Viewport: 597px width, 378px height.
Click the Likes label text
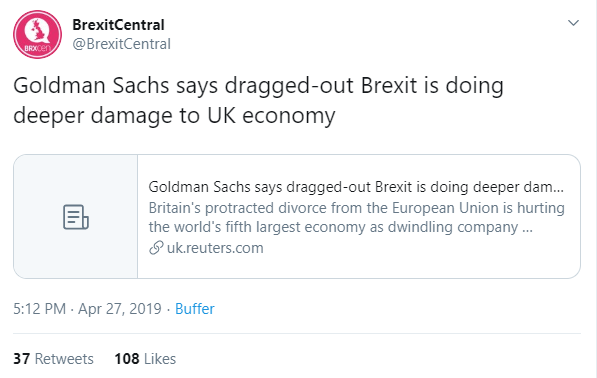coord(160,359)
